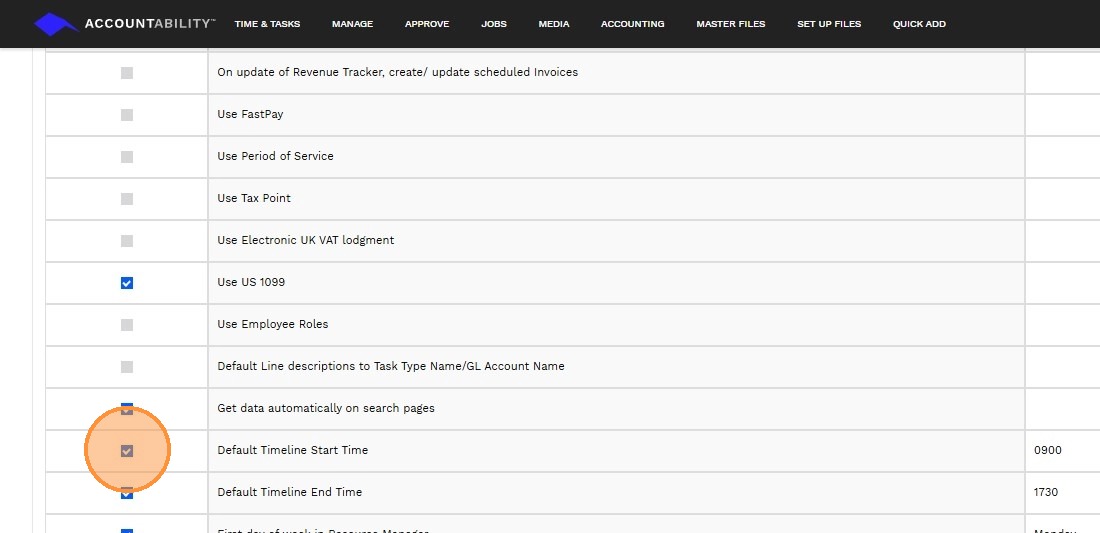Click the Default Timeline Start Time value 0900
This screenshot has width=1100, height=533.
[x=1048, y=451]
